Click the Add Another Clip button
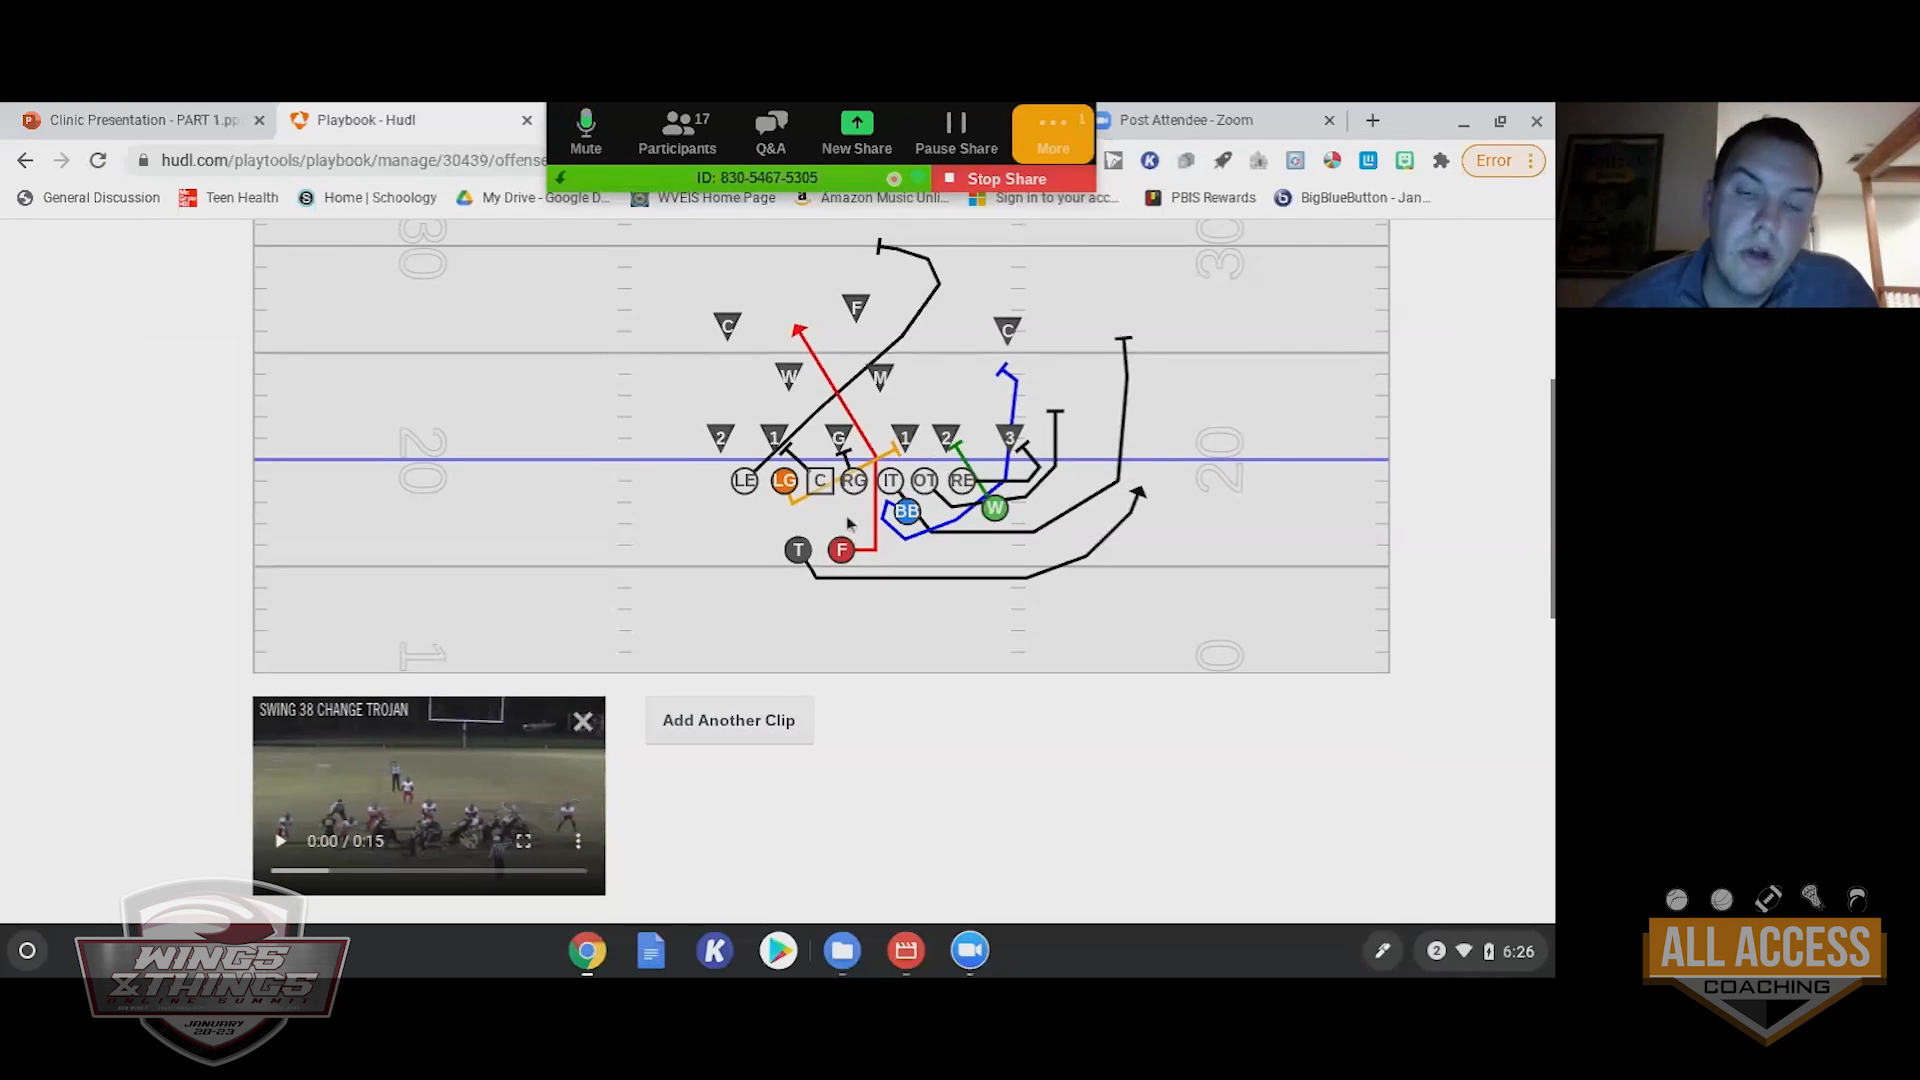1920x1080 pixels. pyautogui.click(x=728, y=720)
